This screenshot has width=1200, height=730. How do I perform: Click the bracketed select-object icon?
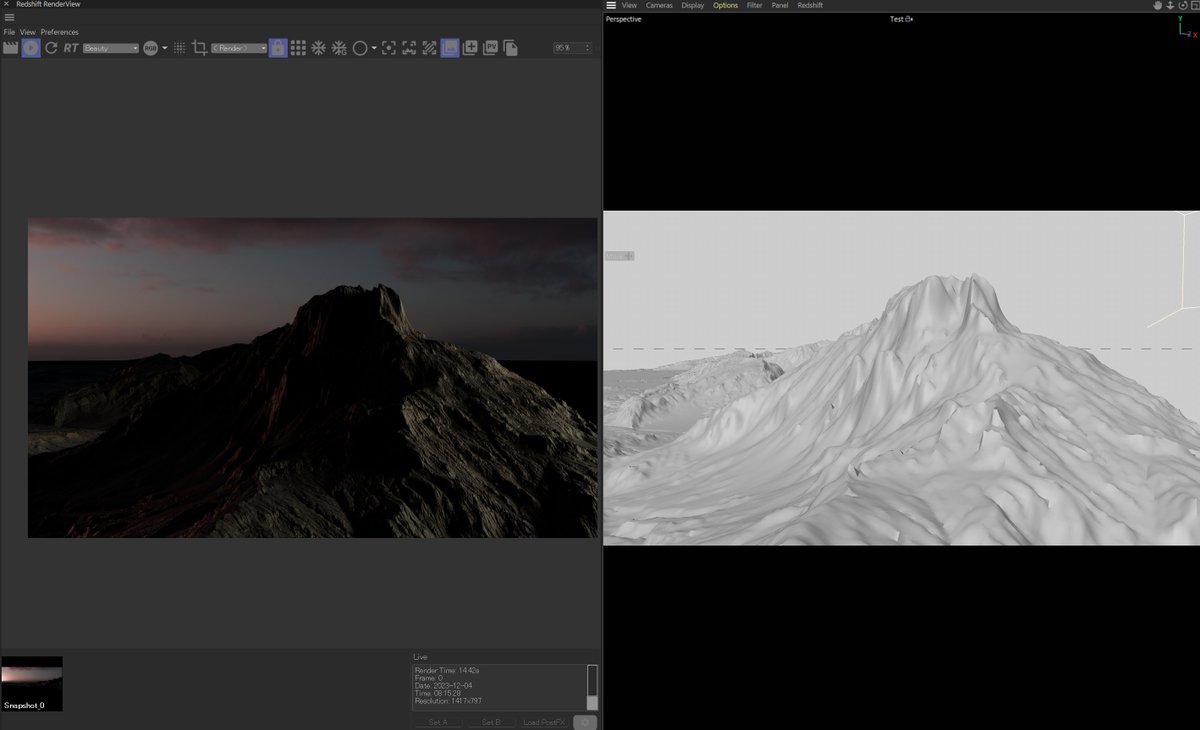coord(409,48)
